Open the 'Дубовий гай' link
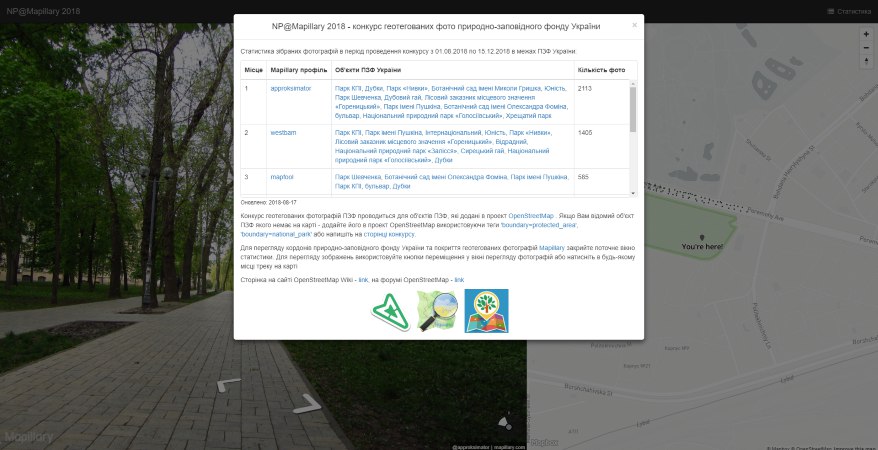Image resolution: width=878 pixels, height=450 pixels. click(x=402, y=97)
